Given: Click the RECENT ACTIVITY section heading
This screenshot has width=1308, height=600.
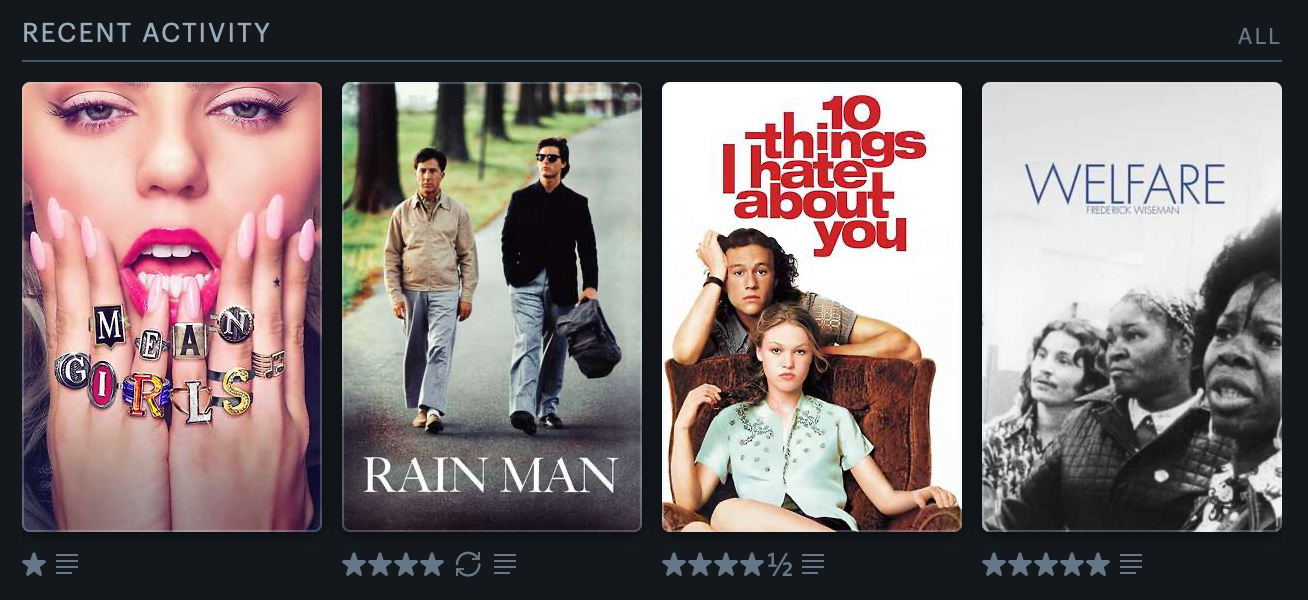Looking at the screenshot, I should pyautogui.click(x=146, y=33).
